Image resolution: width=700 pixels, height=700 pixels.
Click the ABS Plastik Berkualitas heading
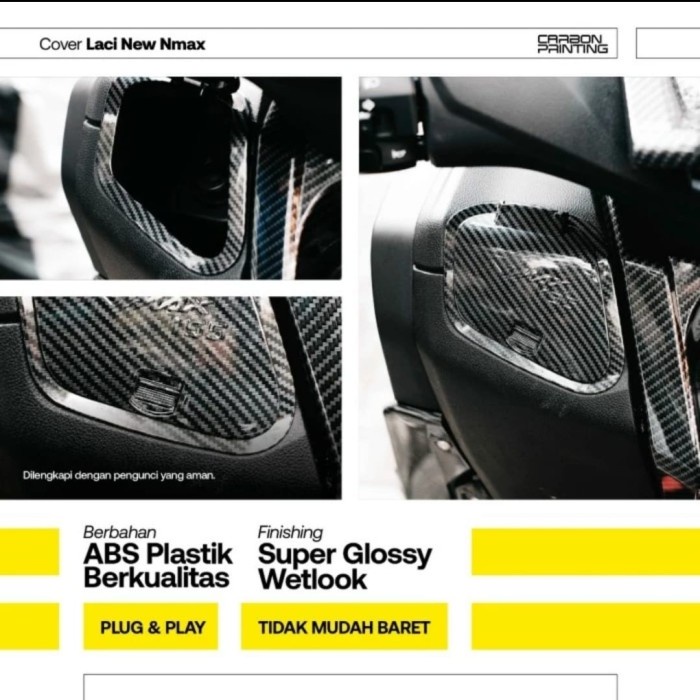tap(158, 564)
